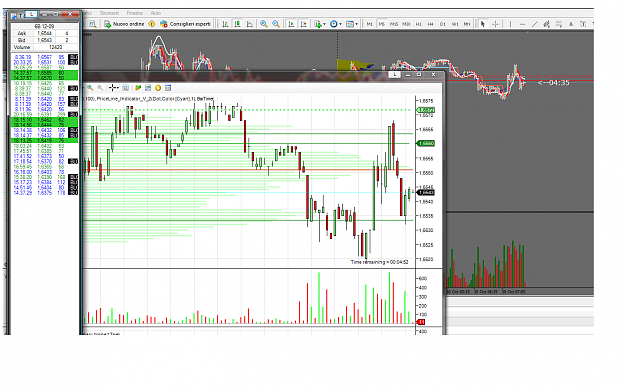This screenshot has width=625, height=391.
Task: Switch to H4 timeframe
Action: coord(430,24)
